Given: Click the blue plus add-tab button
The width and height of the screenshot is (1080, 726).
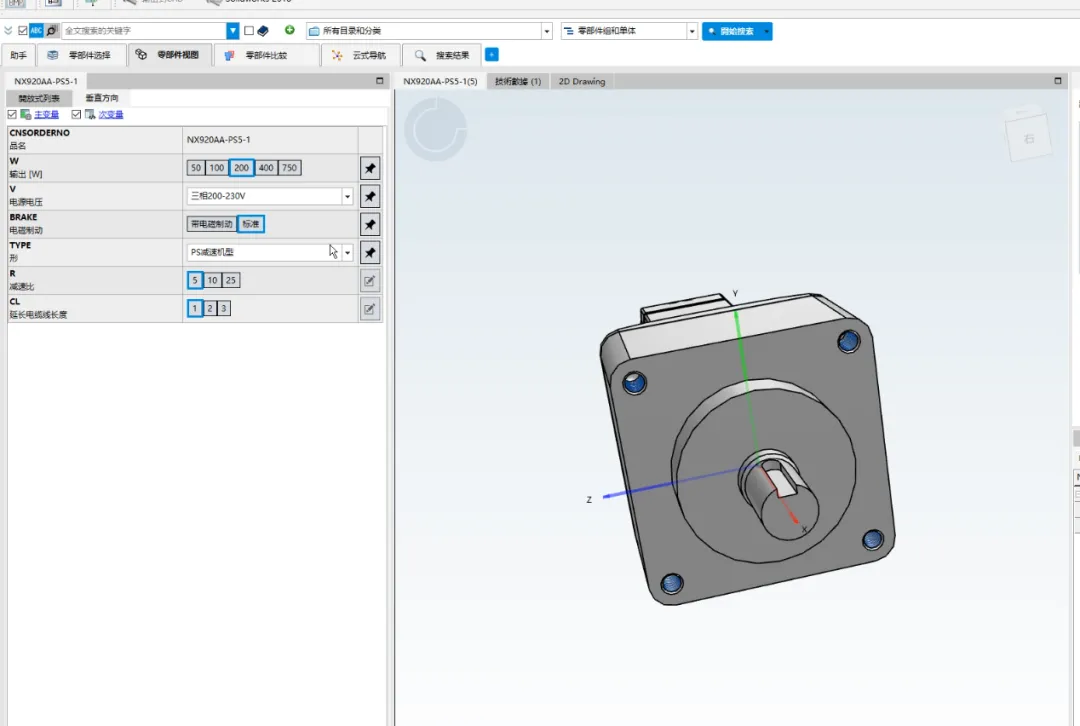Looking at the screenshot, I should click(492, 54).
